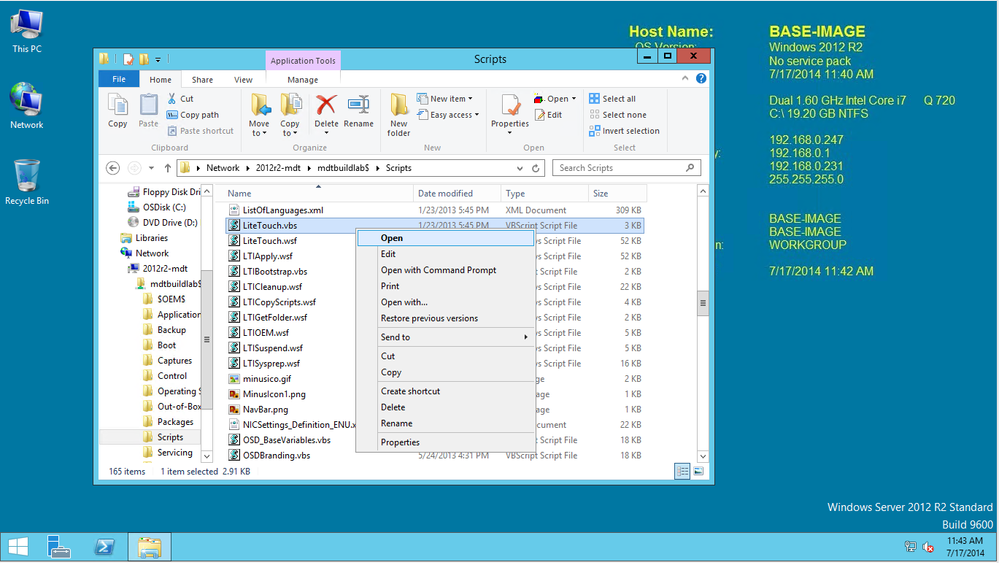The width and height of the screenshot is (999, 563).
Task: Click the file list scrollbar down arrow
Action: click(x=703, y=456)
